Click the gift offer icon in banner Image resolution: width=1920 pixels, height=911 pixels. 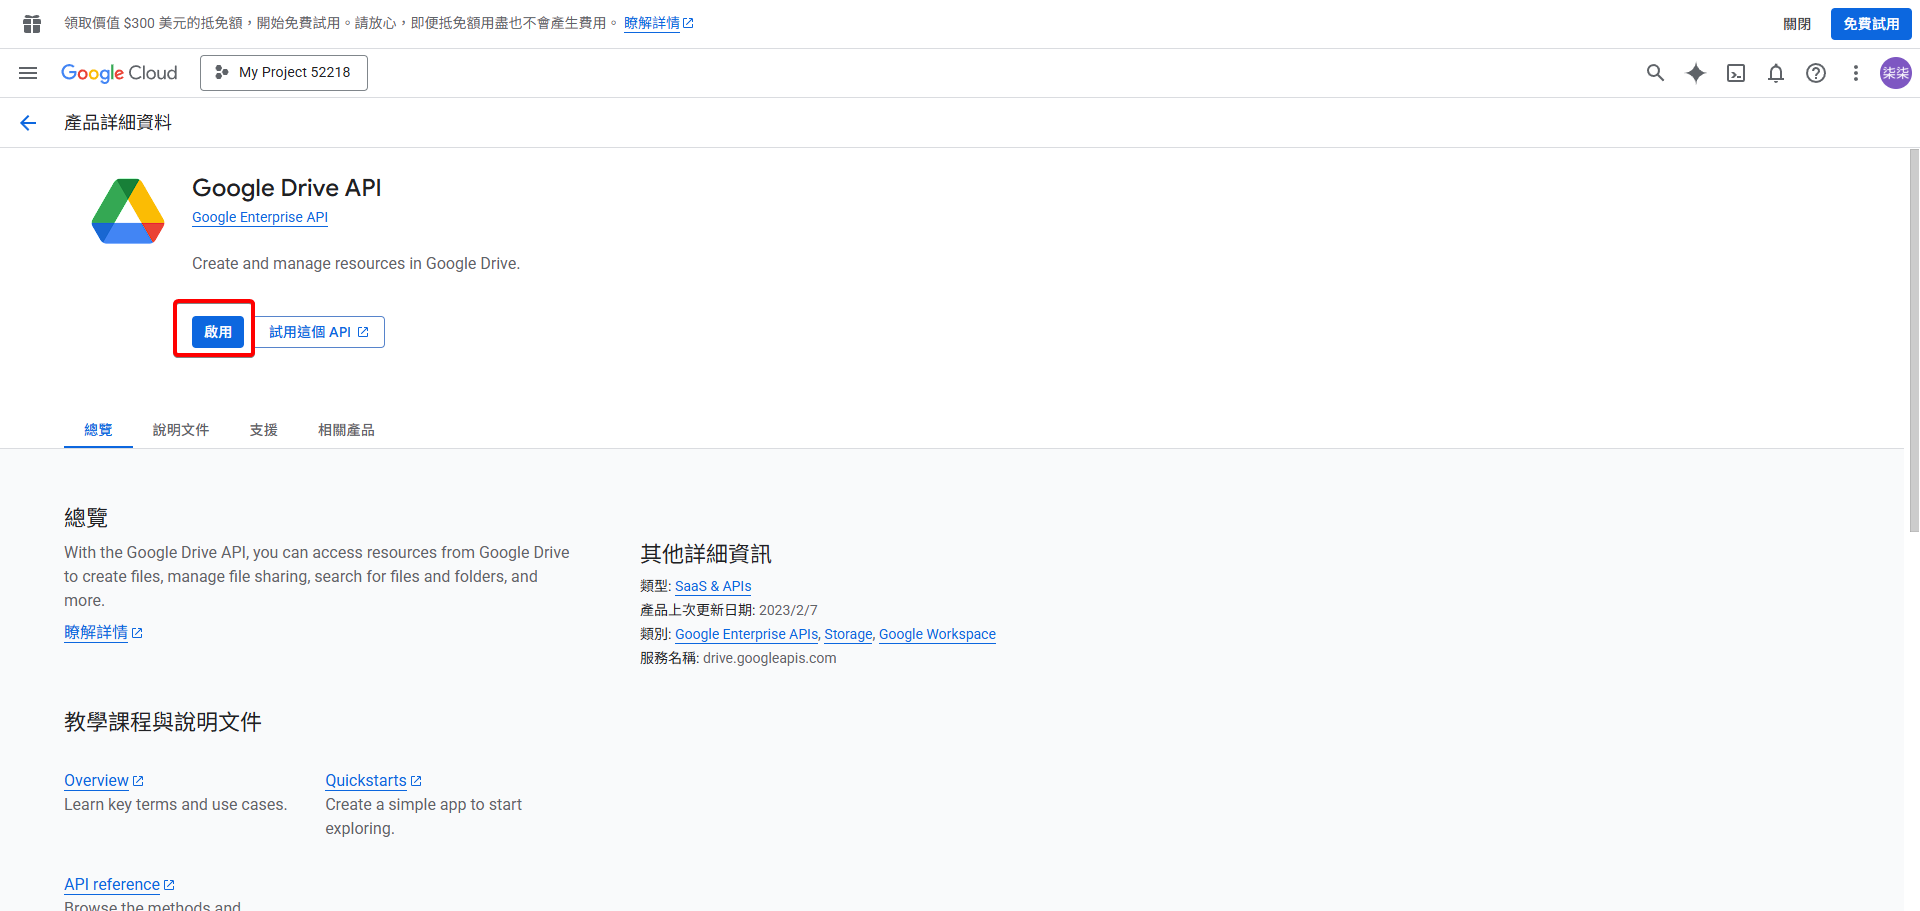(30, 22)
